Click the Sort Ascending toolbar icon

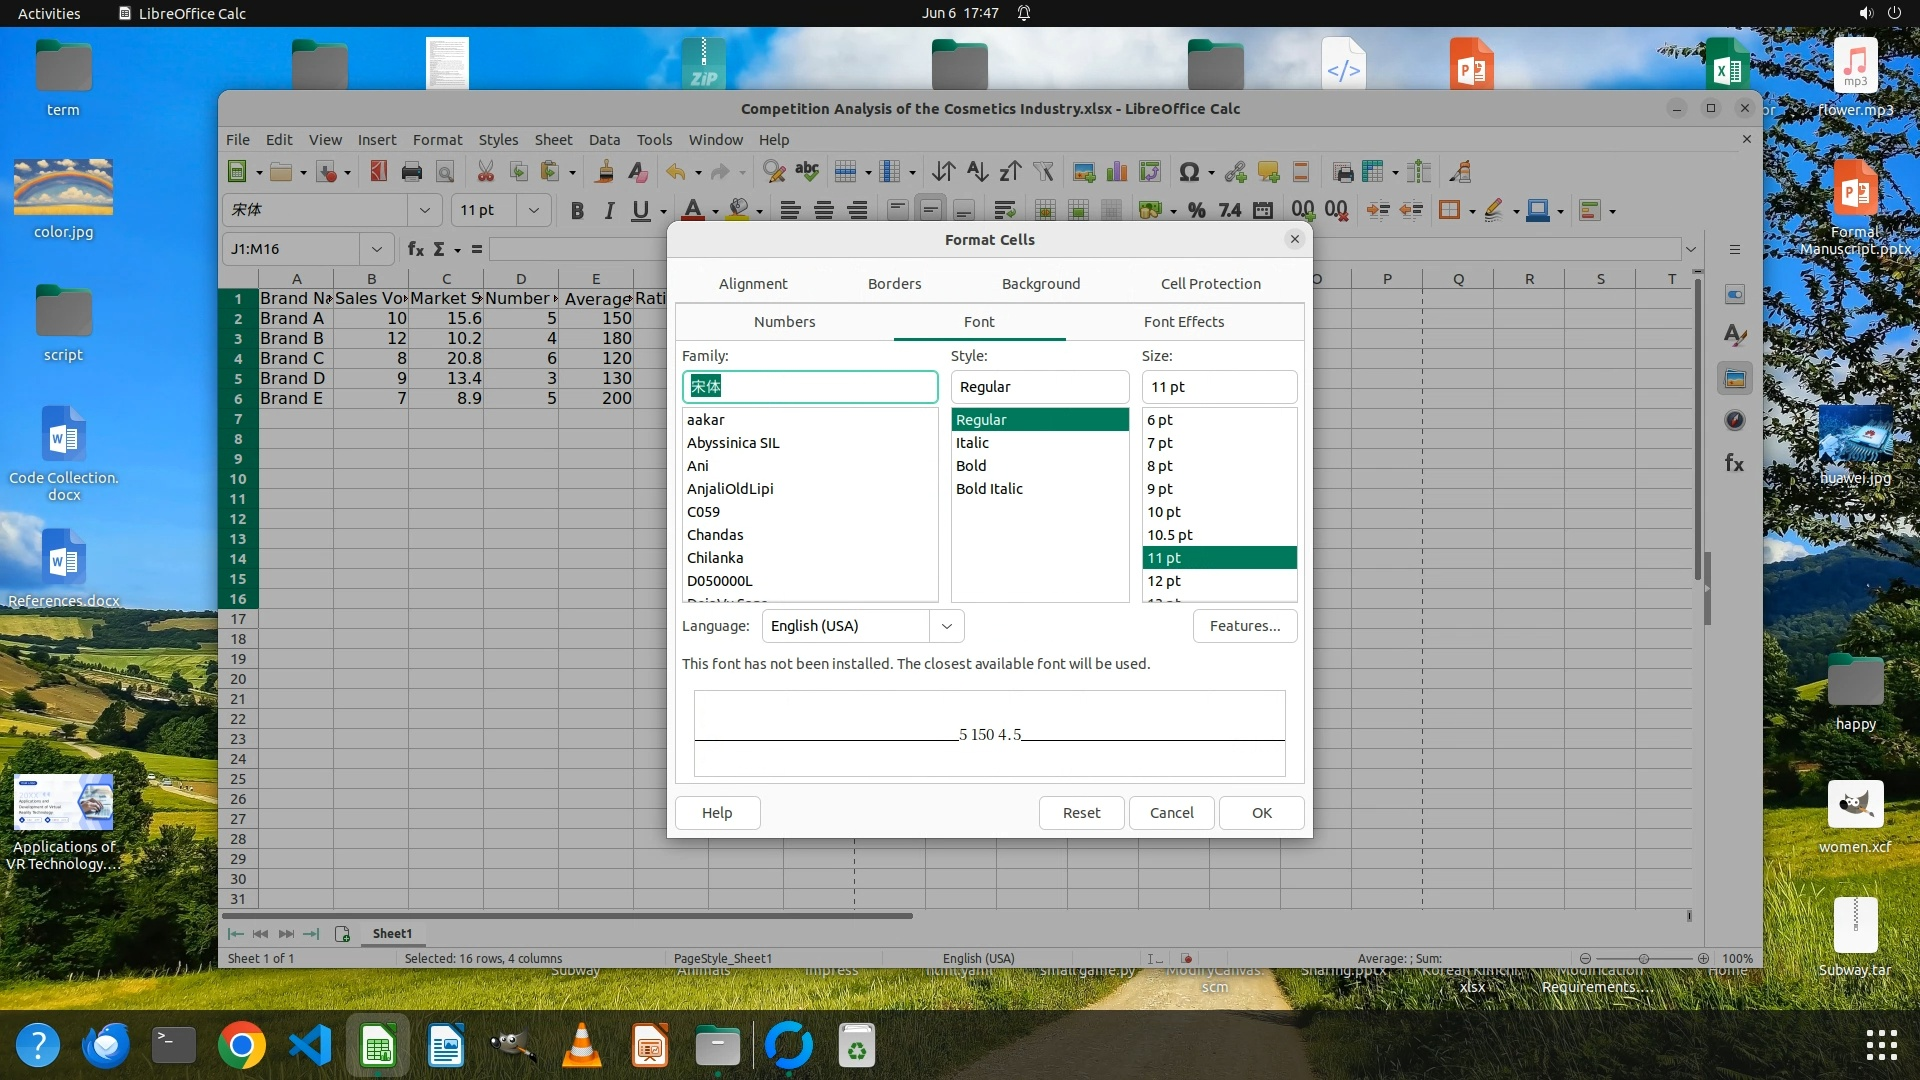point(977,172)
